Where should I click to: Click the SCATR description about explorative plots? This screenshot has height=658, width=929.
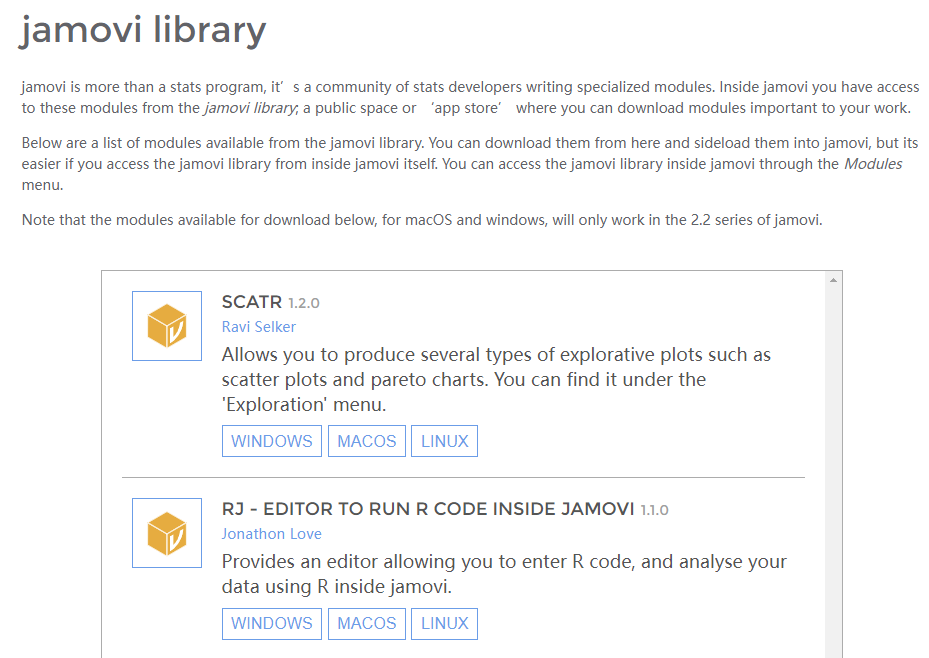point(496,380)
